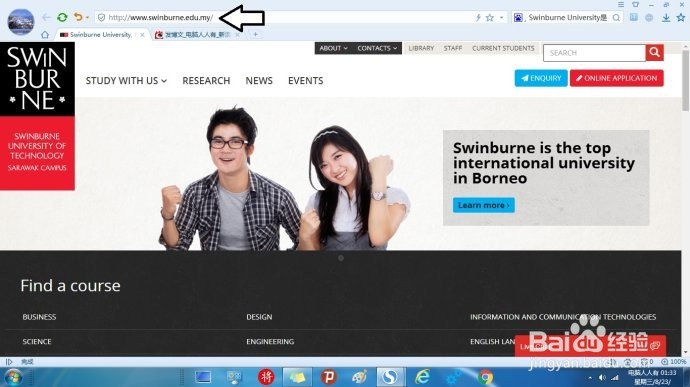
Task: Open the dropdown beside the undo arrow
Action: tap(87, 18)
